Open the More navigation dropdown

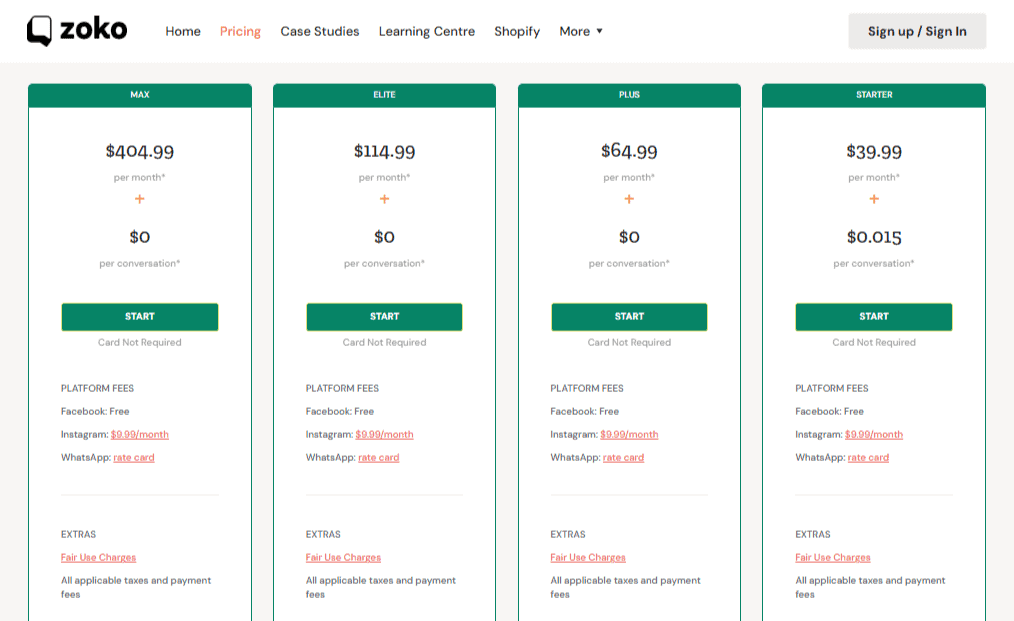click(x=580, y=31)
